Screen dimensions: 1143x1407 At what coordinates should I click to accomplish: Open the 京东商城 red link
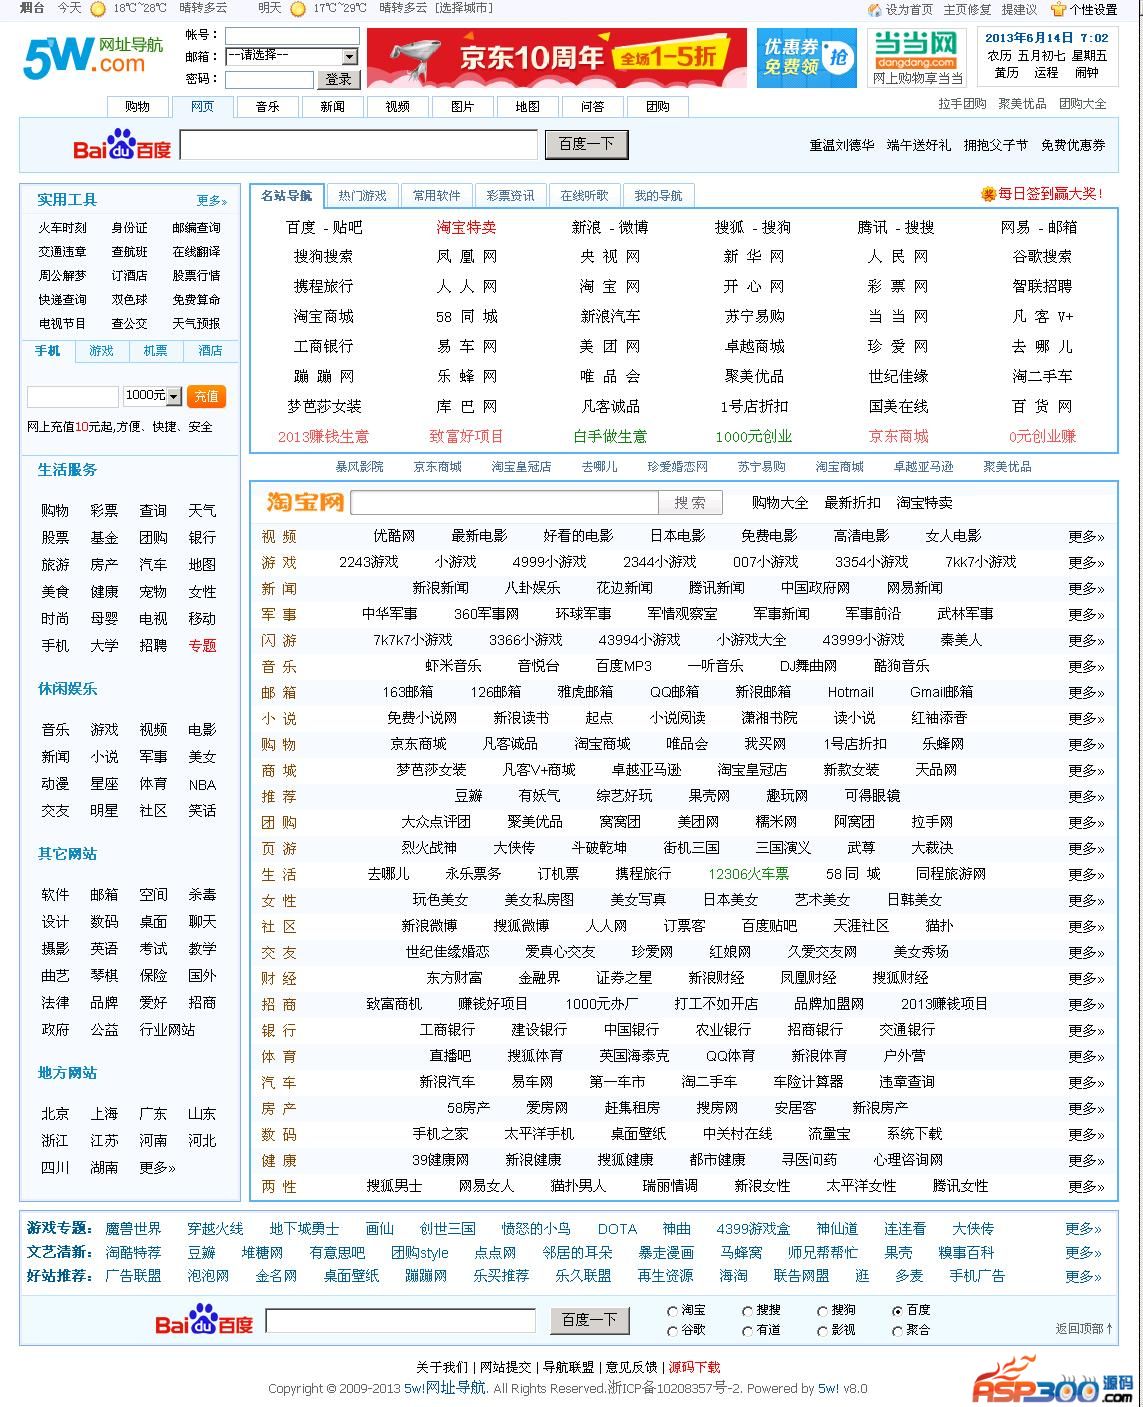[x=898, y=436]
